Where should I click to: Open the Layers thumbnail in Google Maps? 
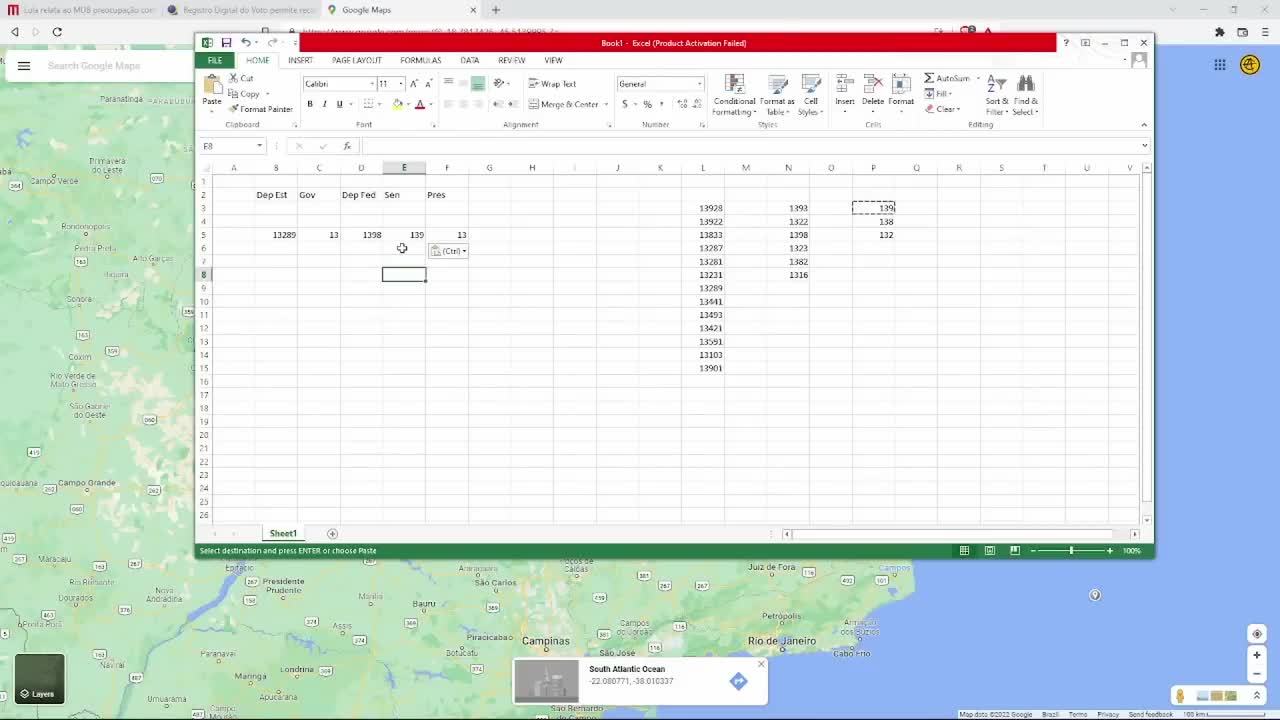40,677
